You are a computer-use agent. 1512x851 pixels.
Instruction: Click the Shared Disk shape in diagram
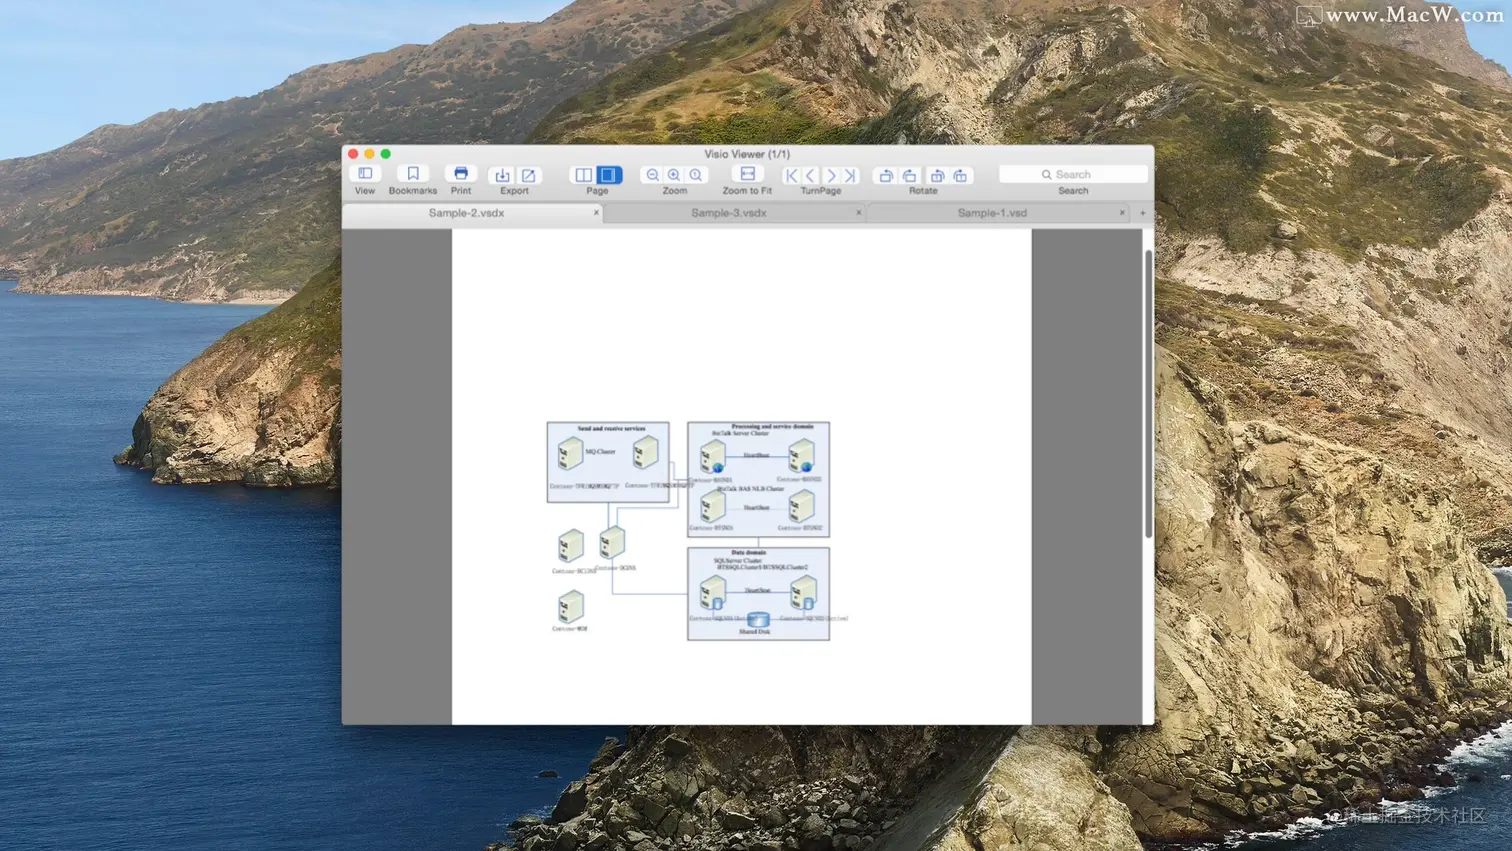coord(758,620)
